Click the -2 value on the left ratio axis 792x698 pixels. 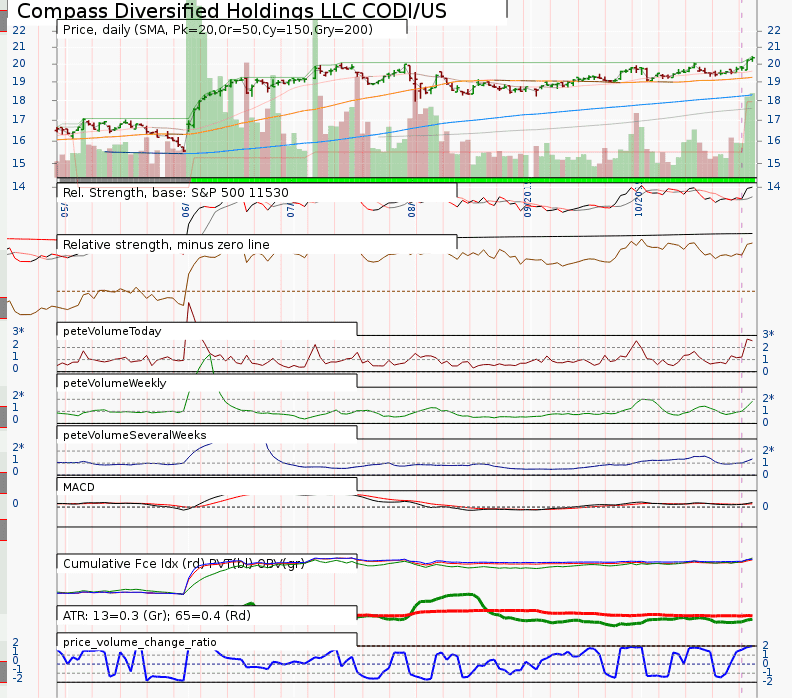17,679
